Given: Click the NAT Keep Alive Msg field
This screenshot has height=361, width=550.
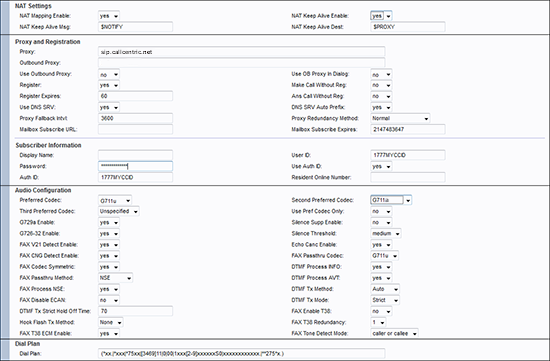Looking at the screenshot, I should pyautogui.click(x=135, y=27).
